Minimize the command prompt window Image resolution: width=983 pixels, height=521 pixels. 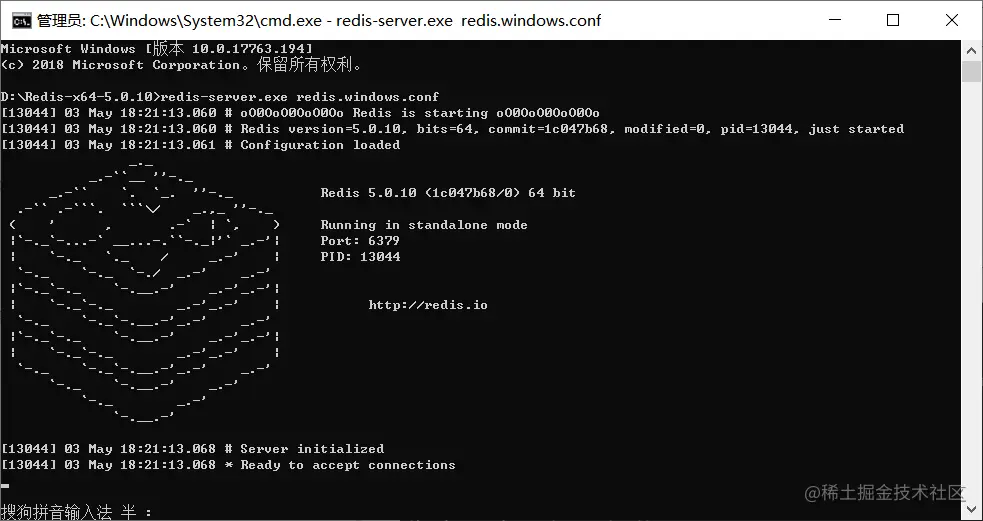pyautogui.click(x=834, y=20)
